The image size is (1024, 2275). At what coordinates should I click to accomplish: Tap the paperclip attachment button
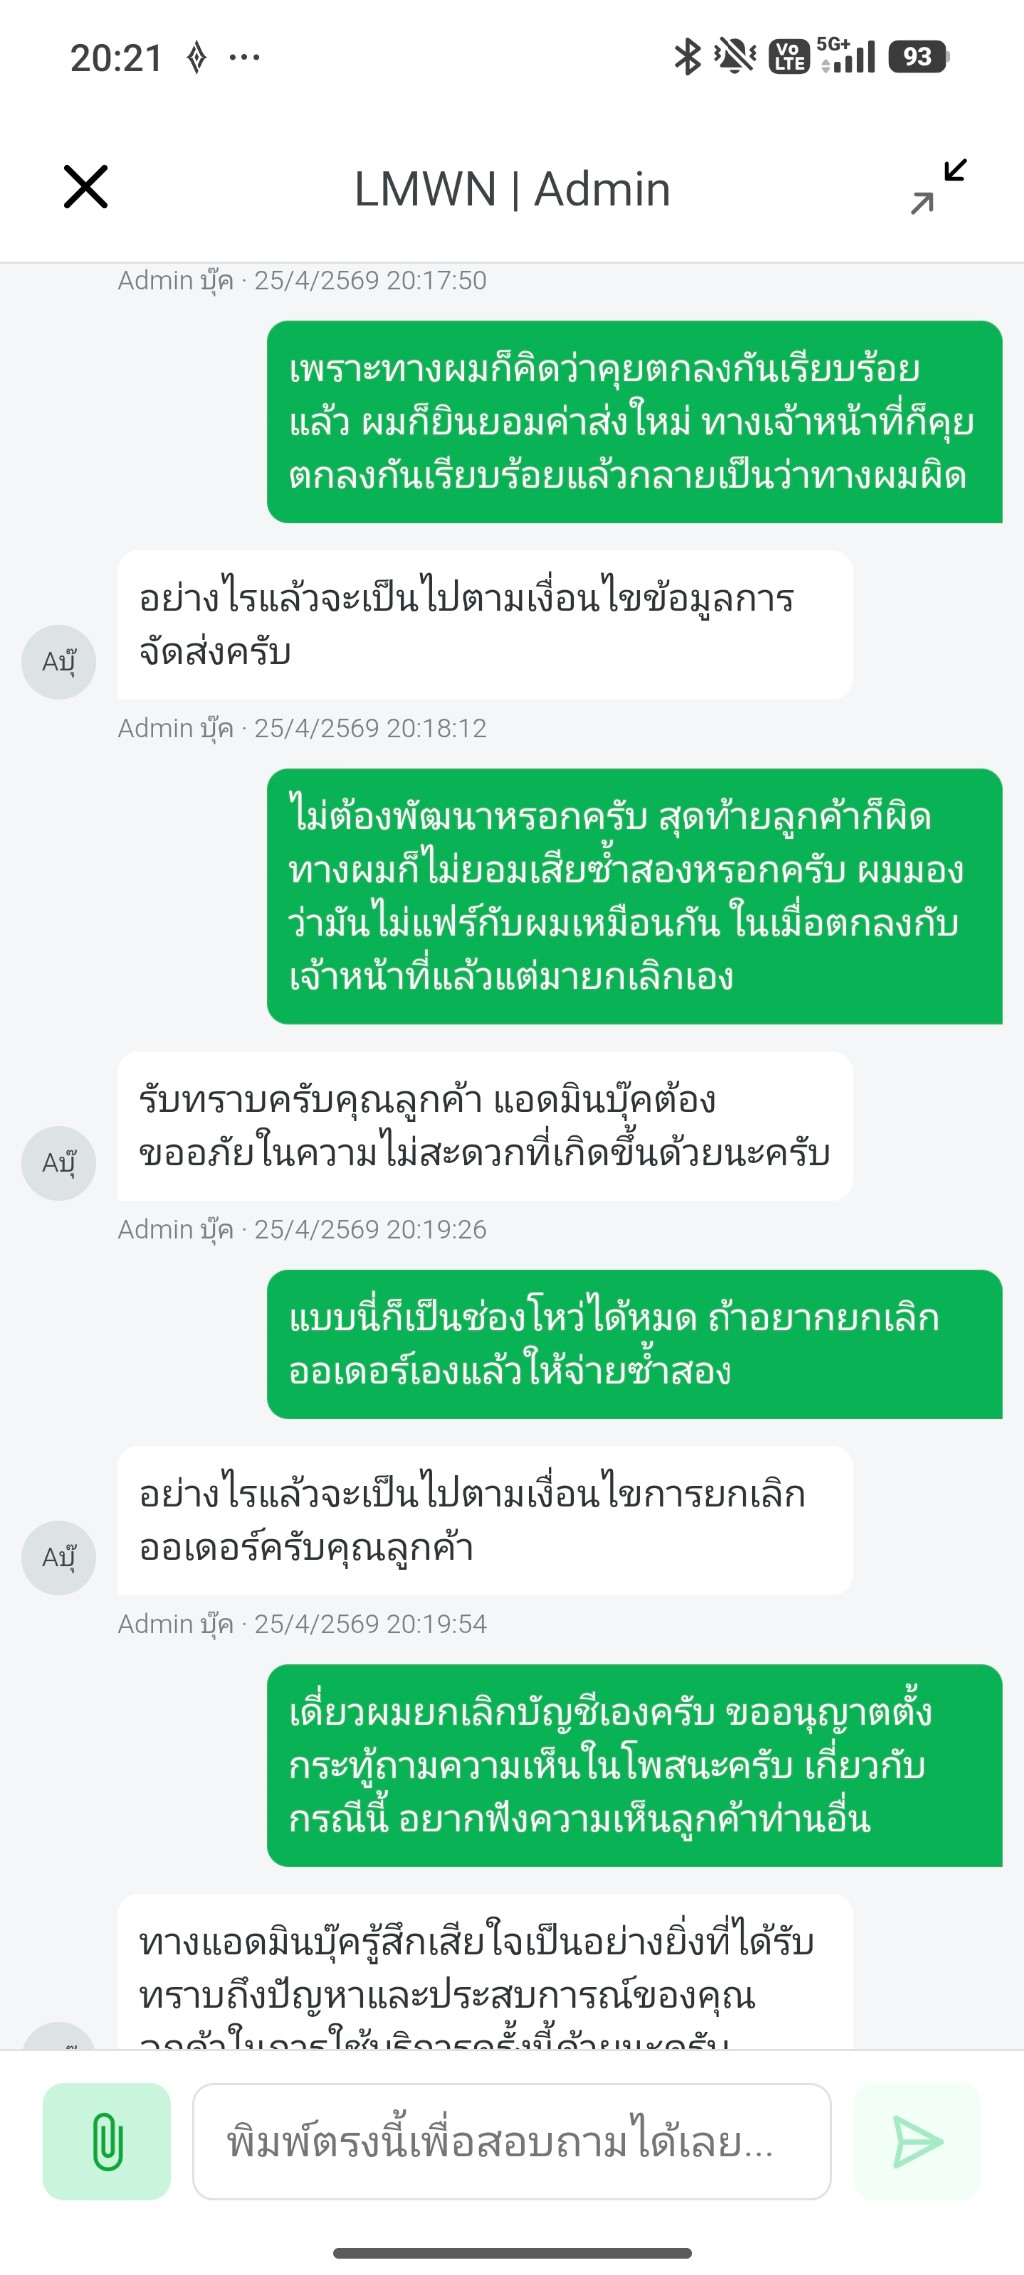107,2141
